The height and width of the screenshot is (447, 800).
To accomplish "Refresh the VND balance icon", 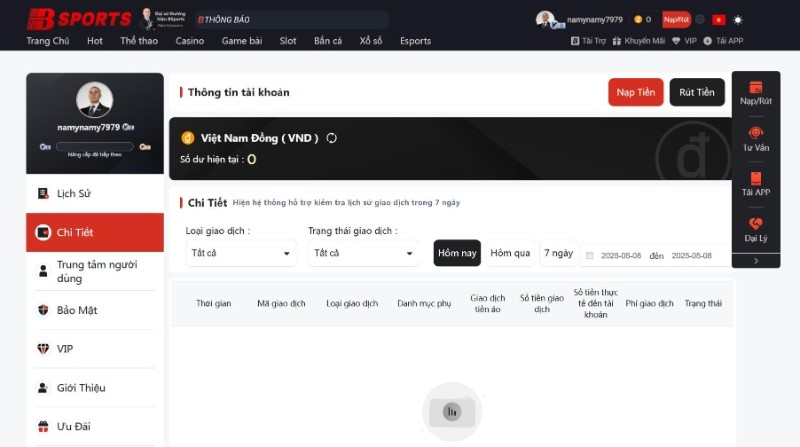I will [x=332, y=138].
